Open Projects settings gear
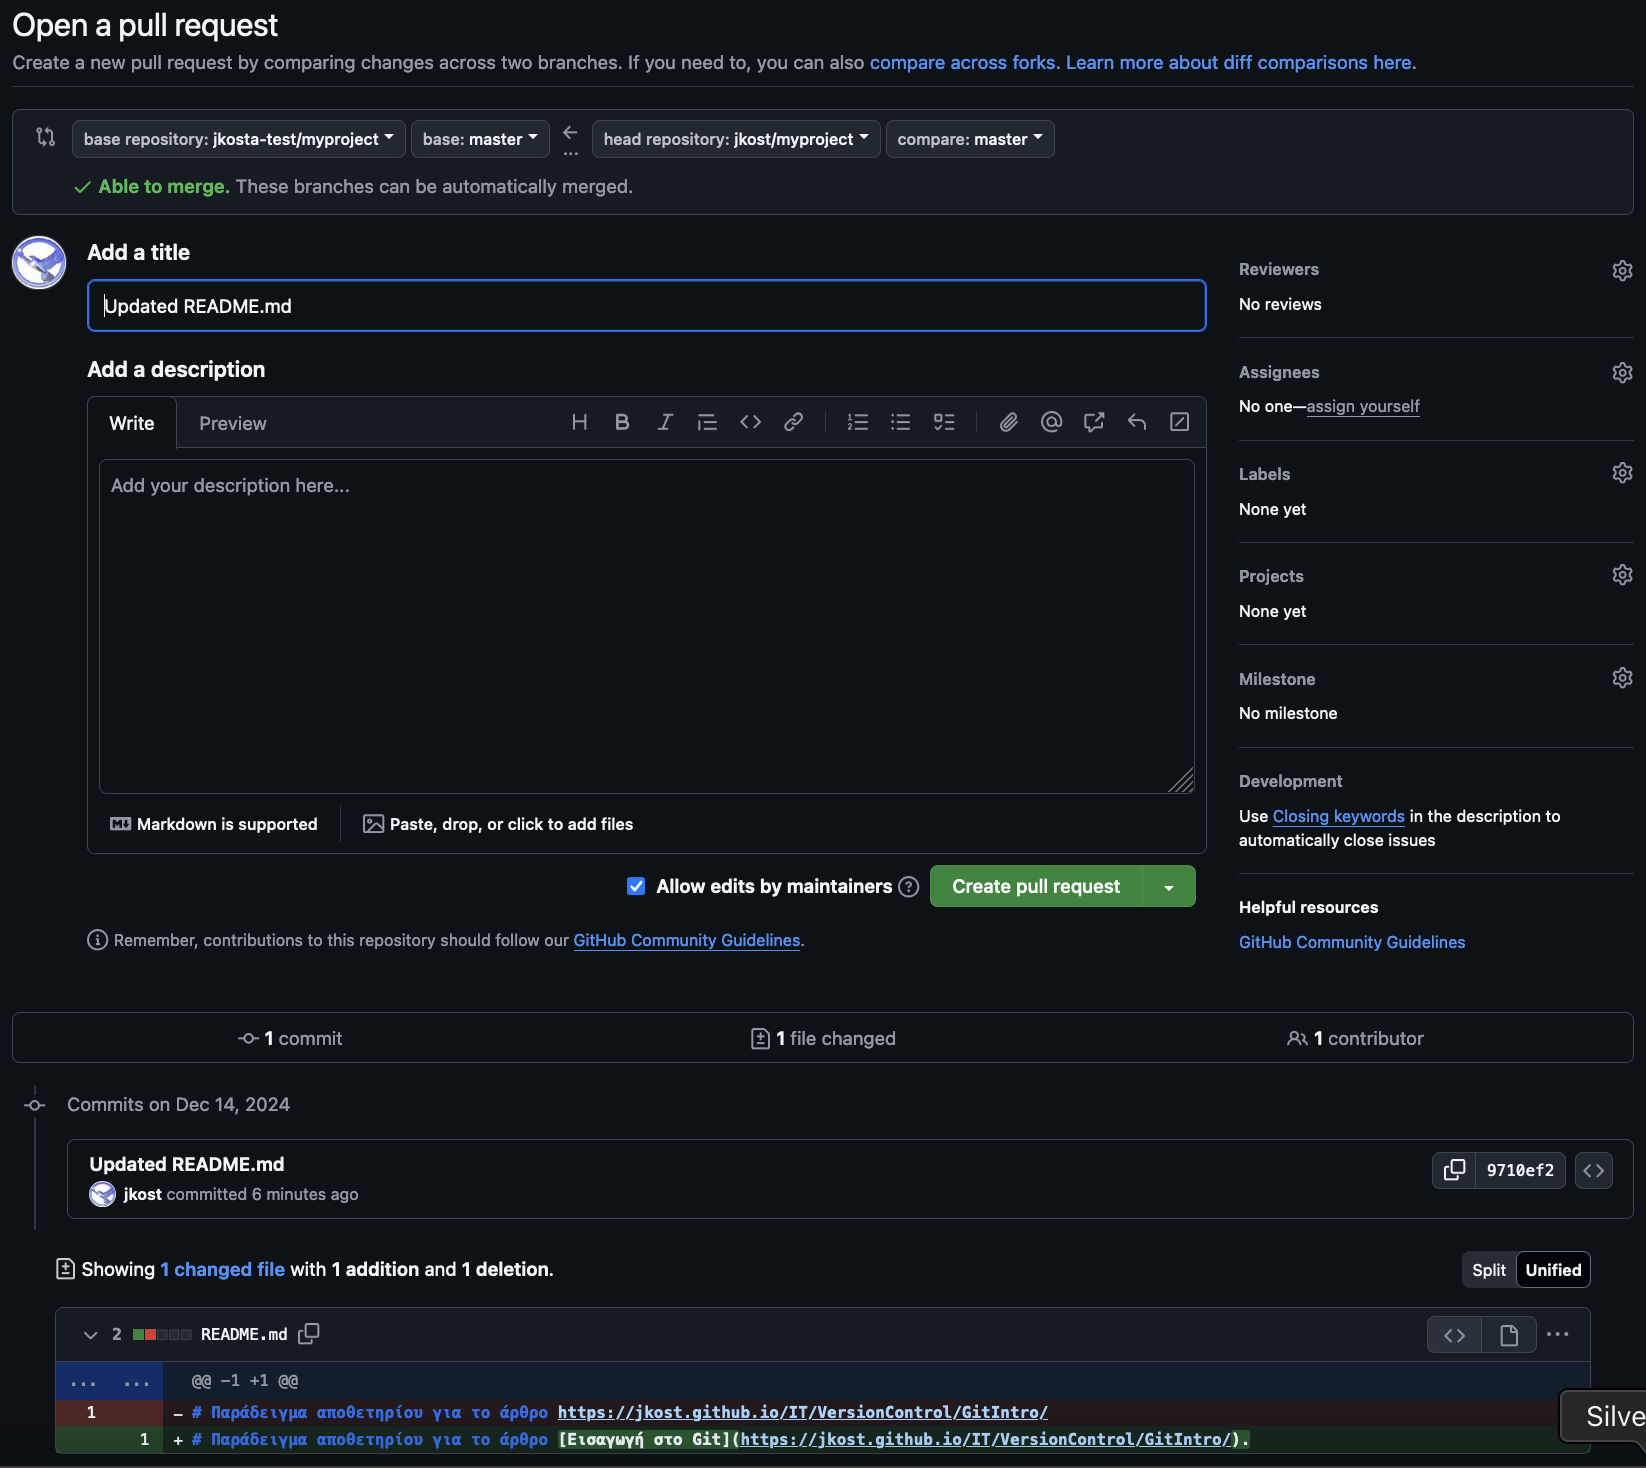 1622,575
